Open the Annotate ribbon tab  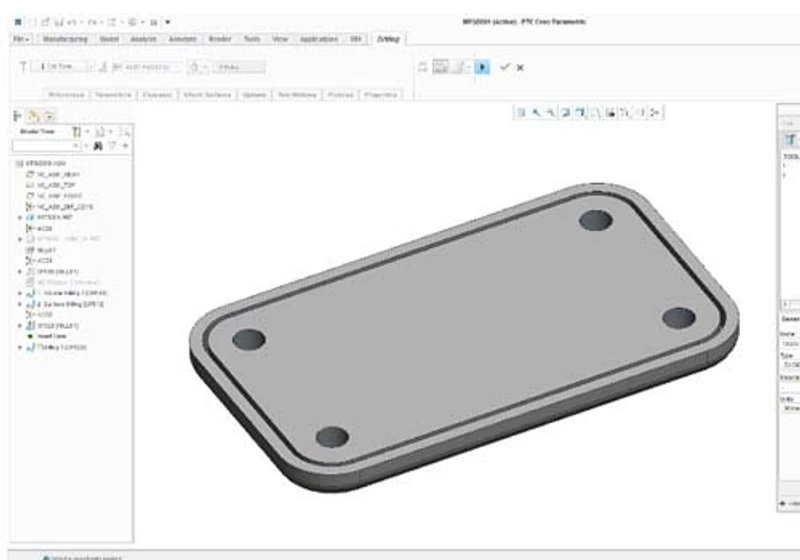tap(182, 39)
